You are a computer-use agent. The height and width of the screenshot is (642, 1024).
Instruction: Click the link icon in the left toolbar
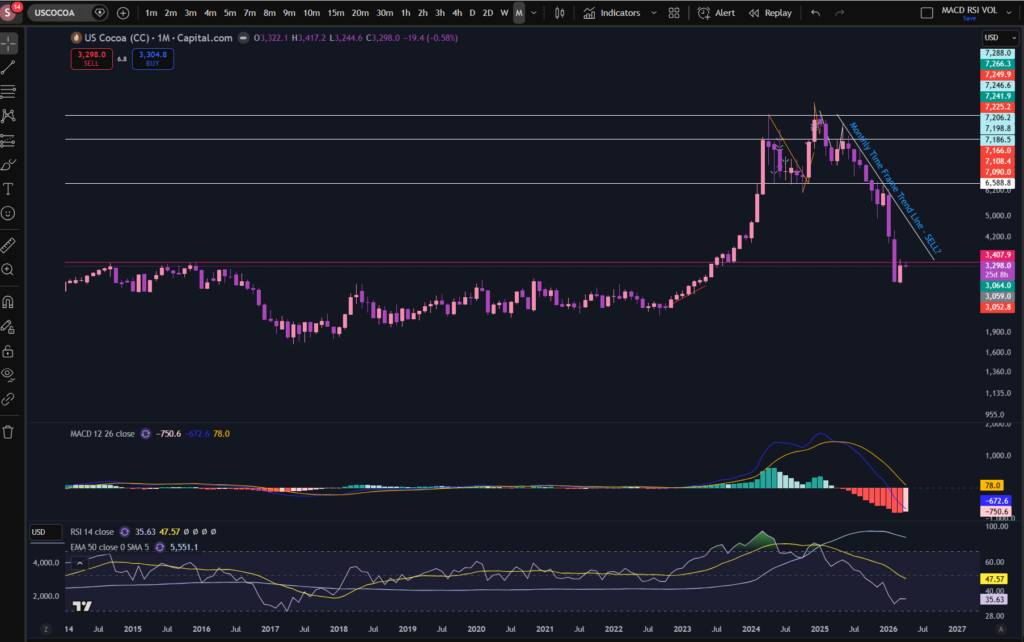(8, 399)
